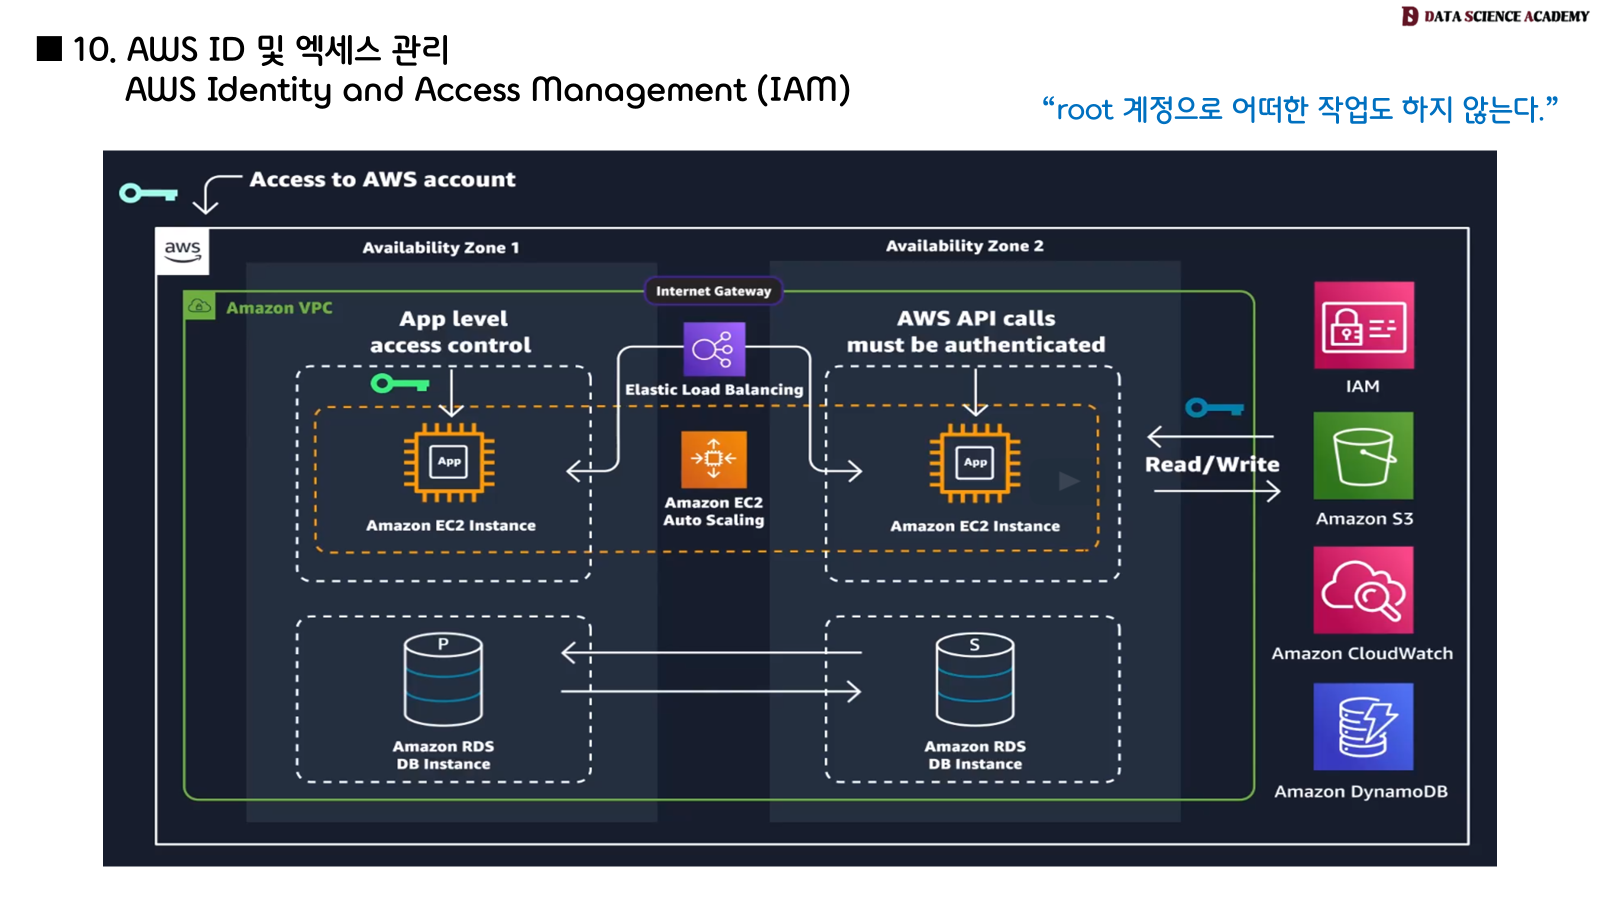1600x900 pixels.
Task: Click the 'App level access control' heading
Action: click(451, 332)
